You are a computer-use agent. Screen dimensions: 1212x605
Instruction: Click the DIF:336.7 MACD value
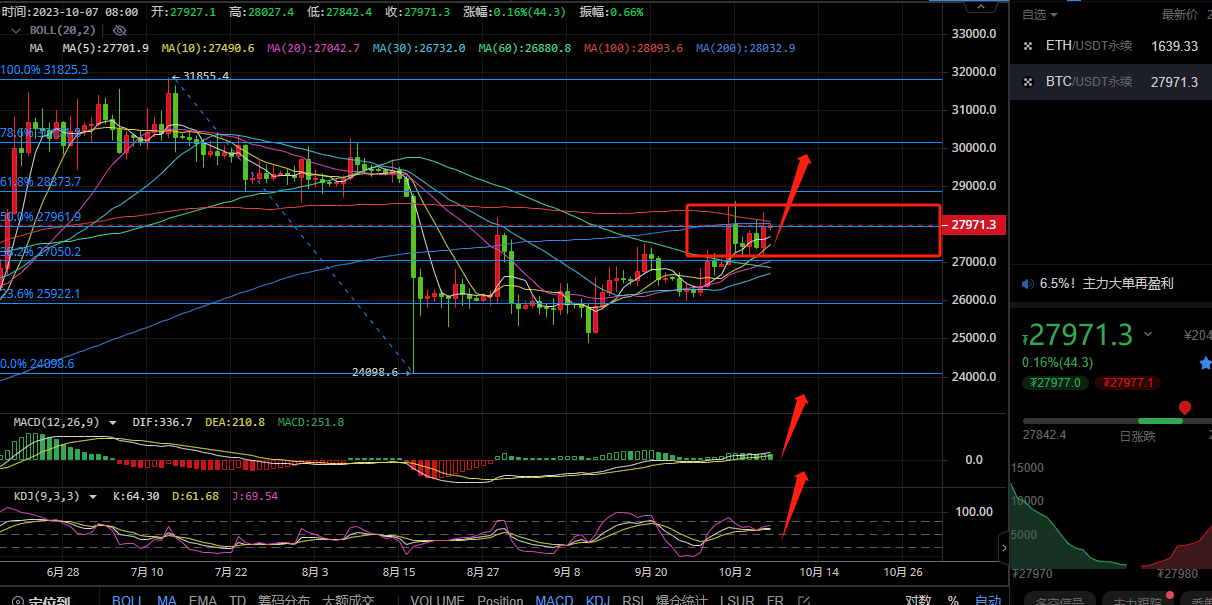[162, 423]
